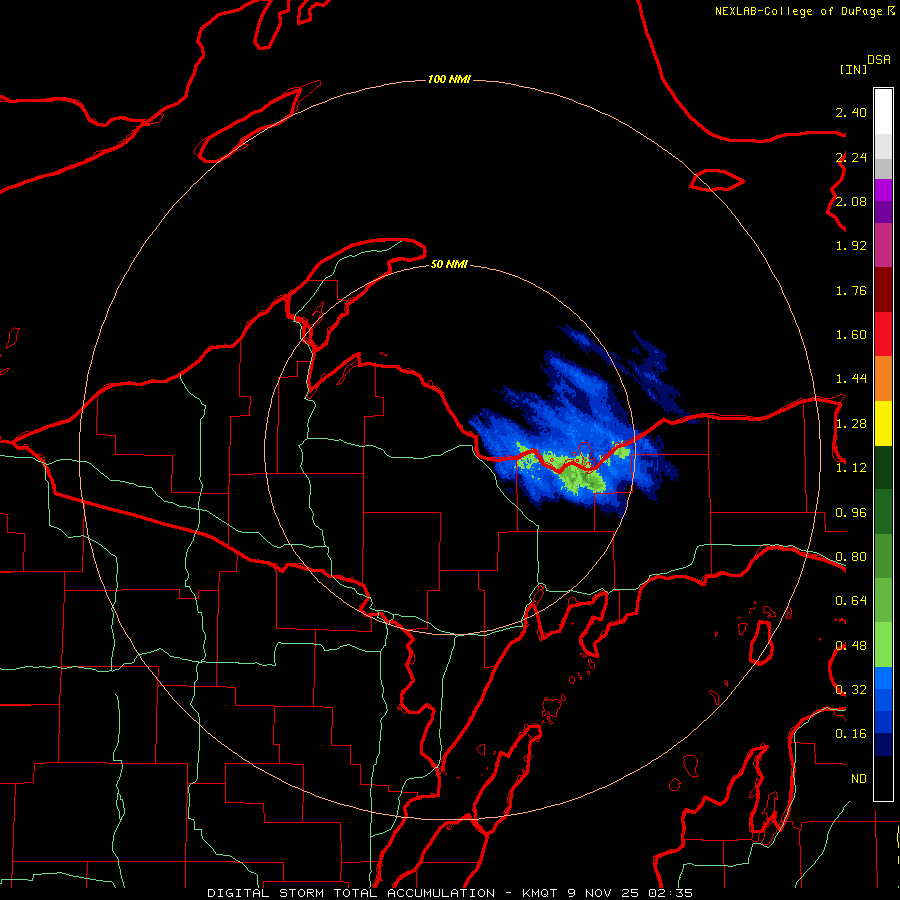Click the 1.28 legend value
This screenshot has height=900, width=900.
click(x=851, y=424)
